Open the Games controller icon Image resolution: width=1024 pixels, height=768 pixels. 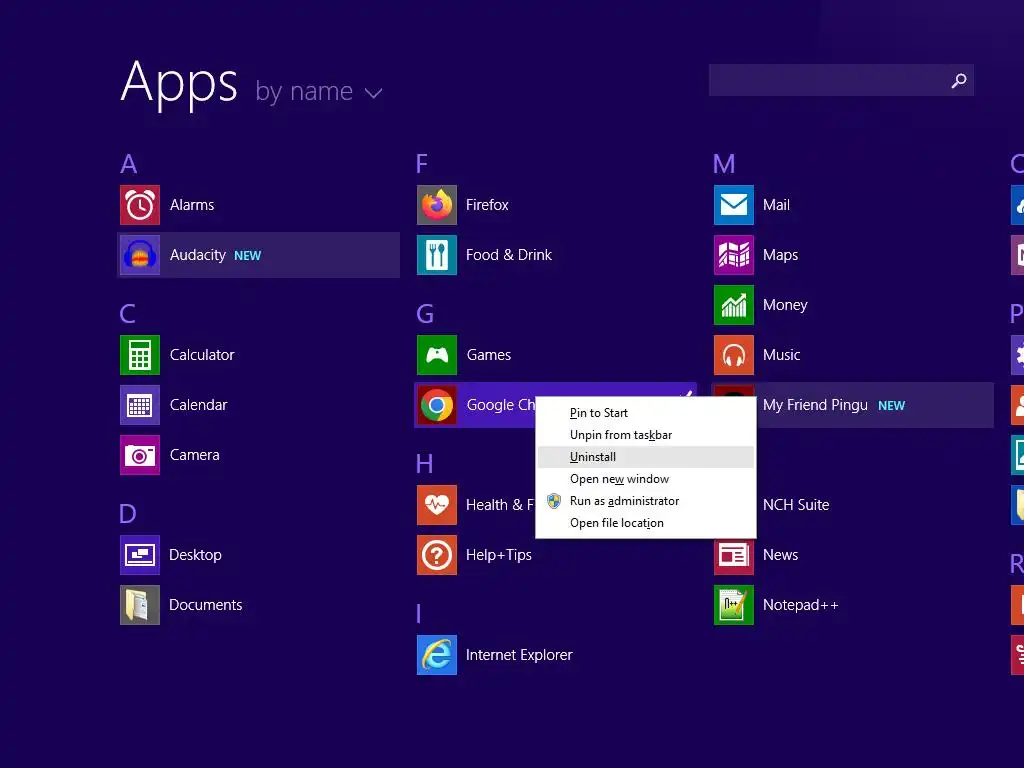tap(437, 355)
